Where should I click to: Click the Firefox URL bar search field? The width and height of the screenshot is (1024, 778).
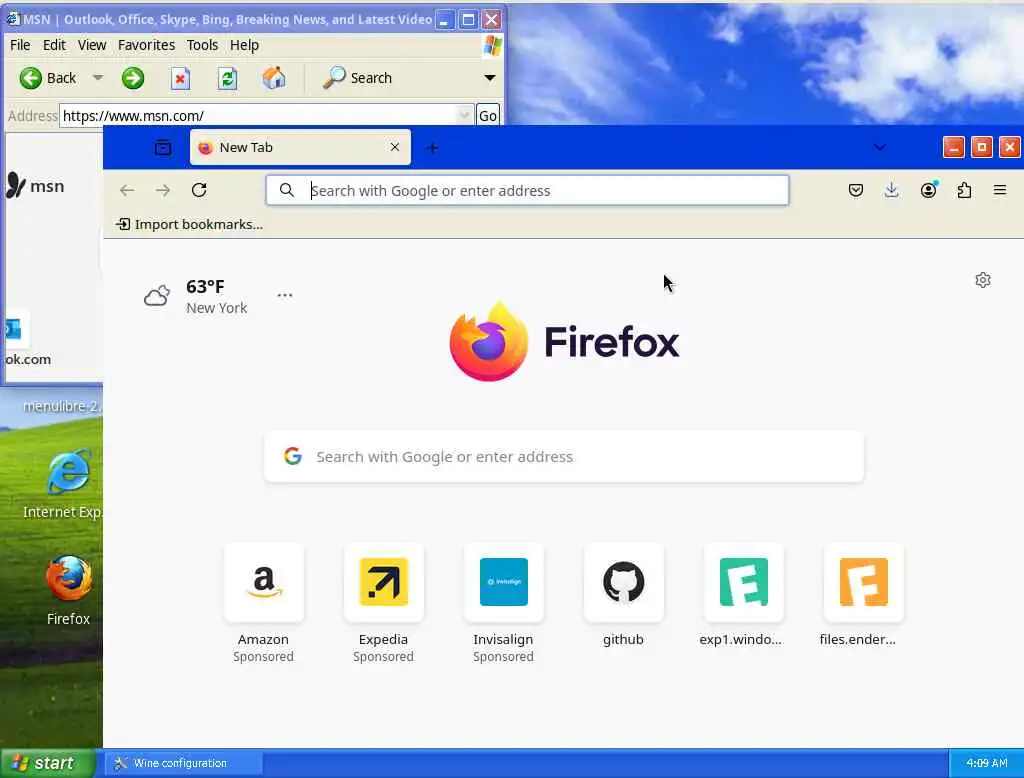(x=527, y=190)
